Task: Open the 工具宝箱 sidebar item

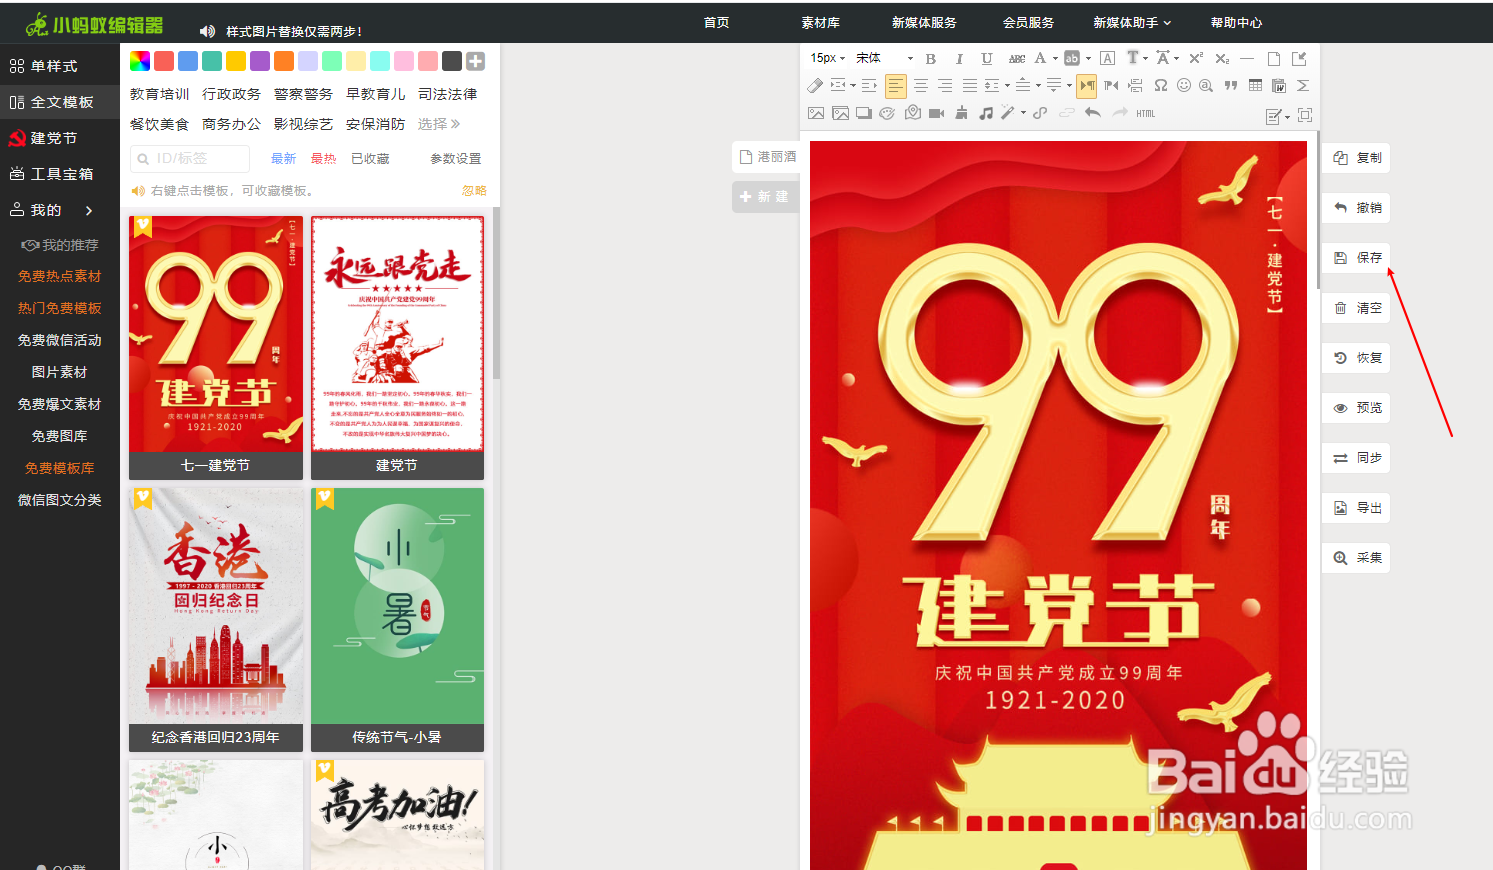Action: 60,174
